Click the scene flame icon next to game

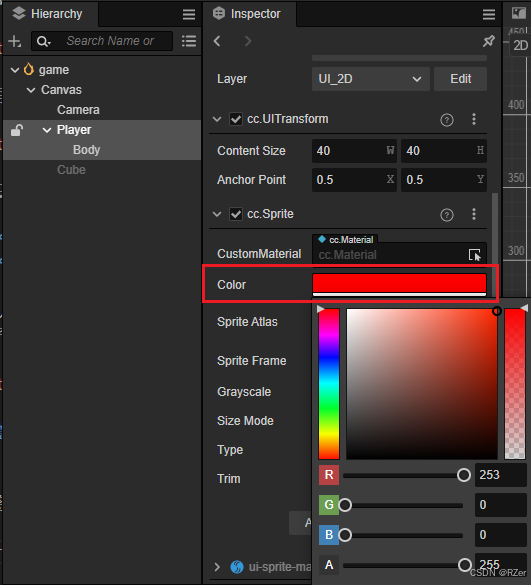click(29, 69)
